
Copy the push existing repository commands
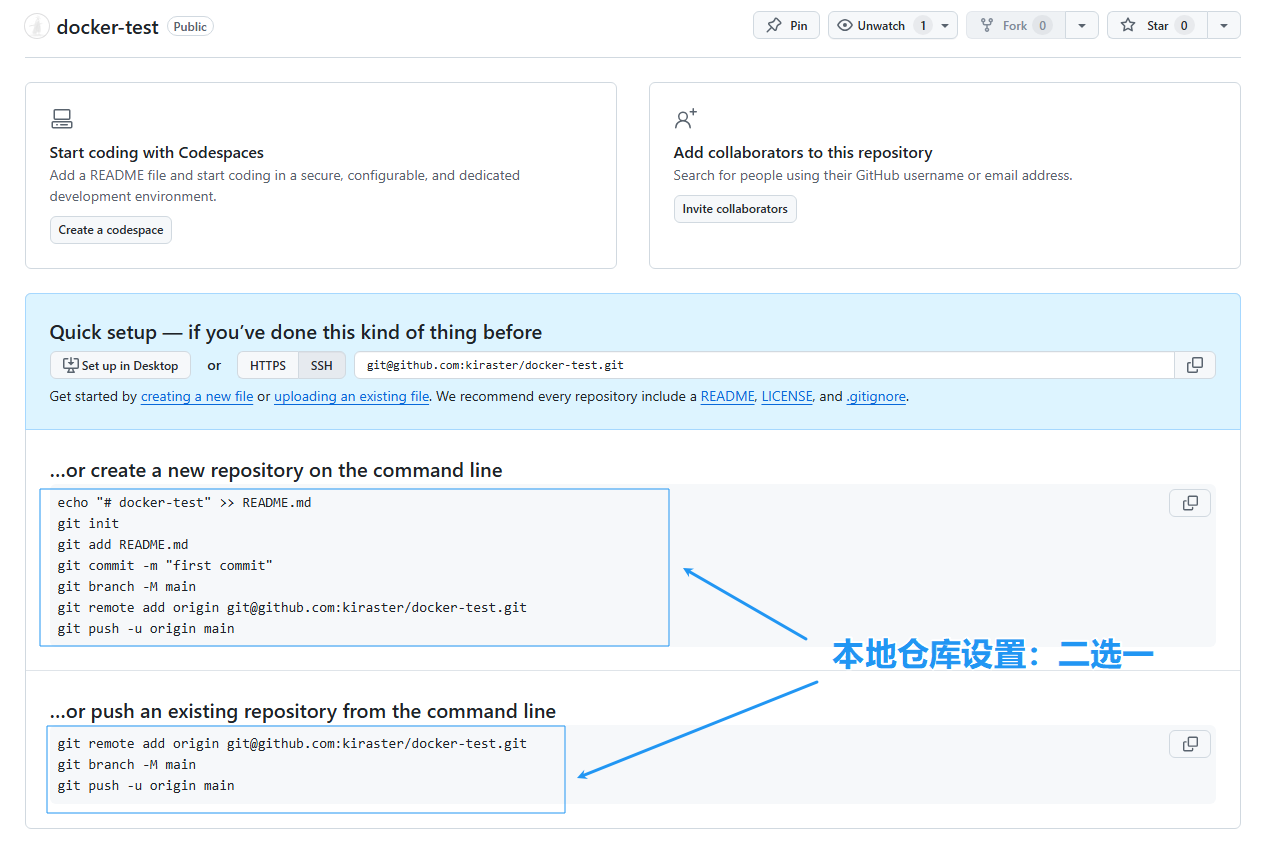(x=1190, y=744)
